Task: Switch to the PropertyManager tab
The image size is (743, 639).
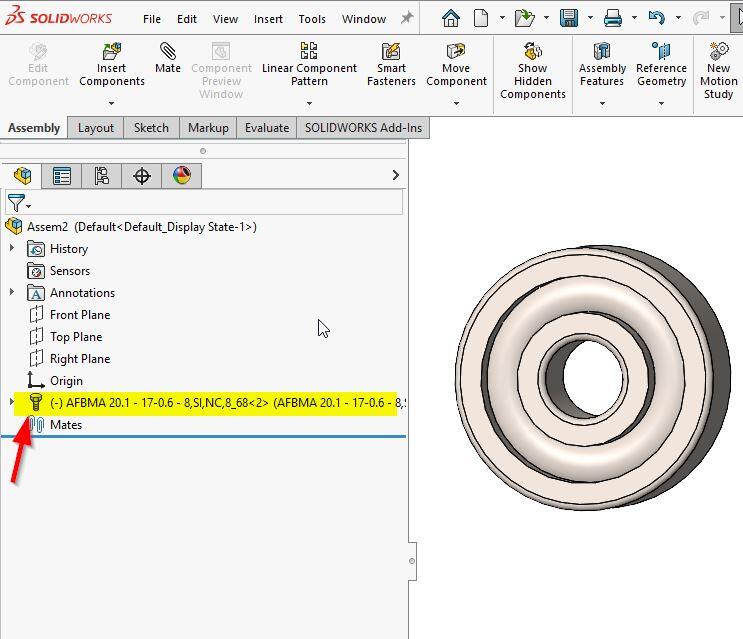Action: (62, 176)
